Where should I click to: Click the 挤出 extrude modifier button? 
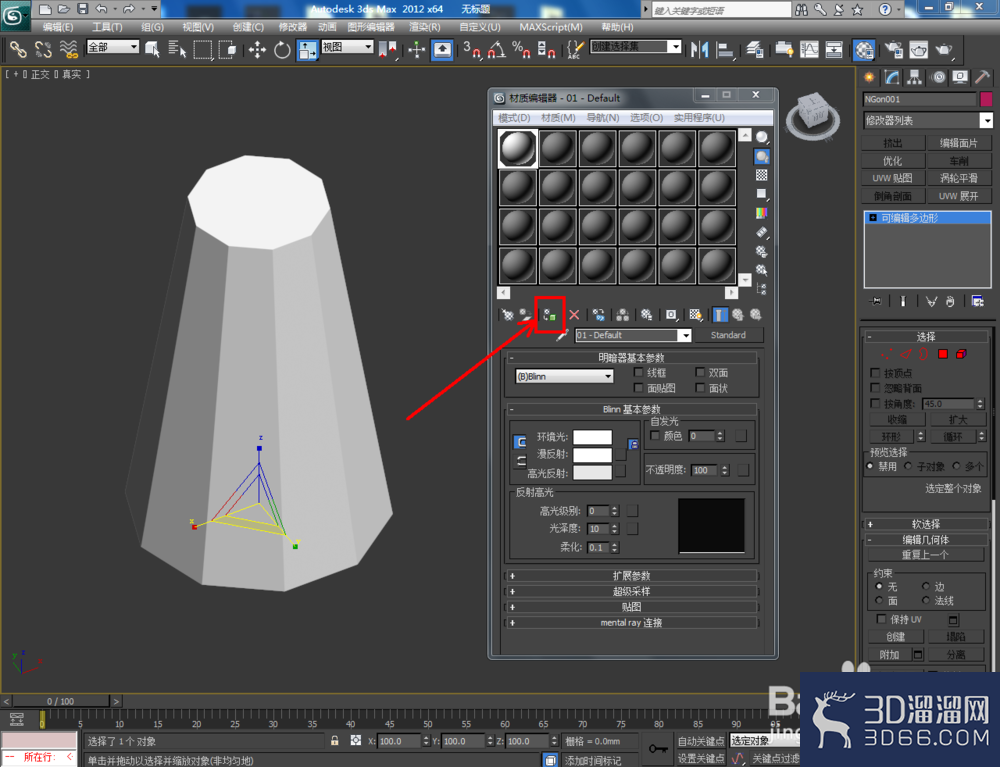[x=893, y=143]
